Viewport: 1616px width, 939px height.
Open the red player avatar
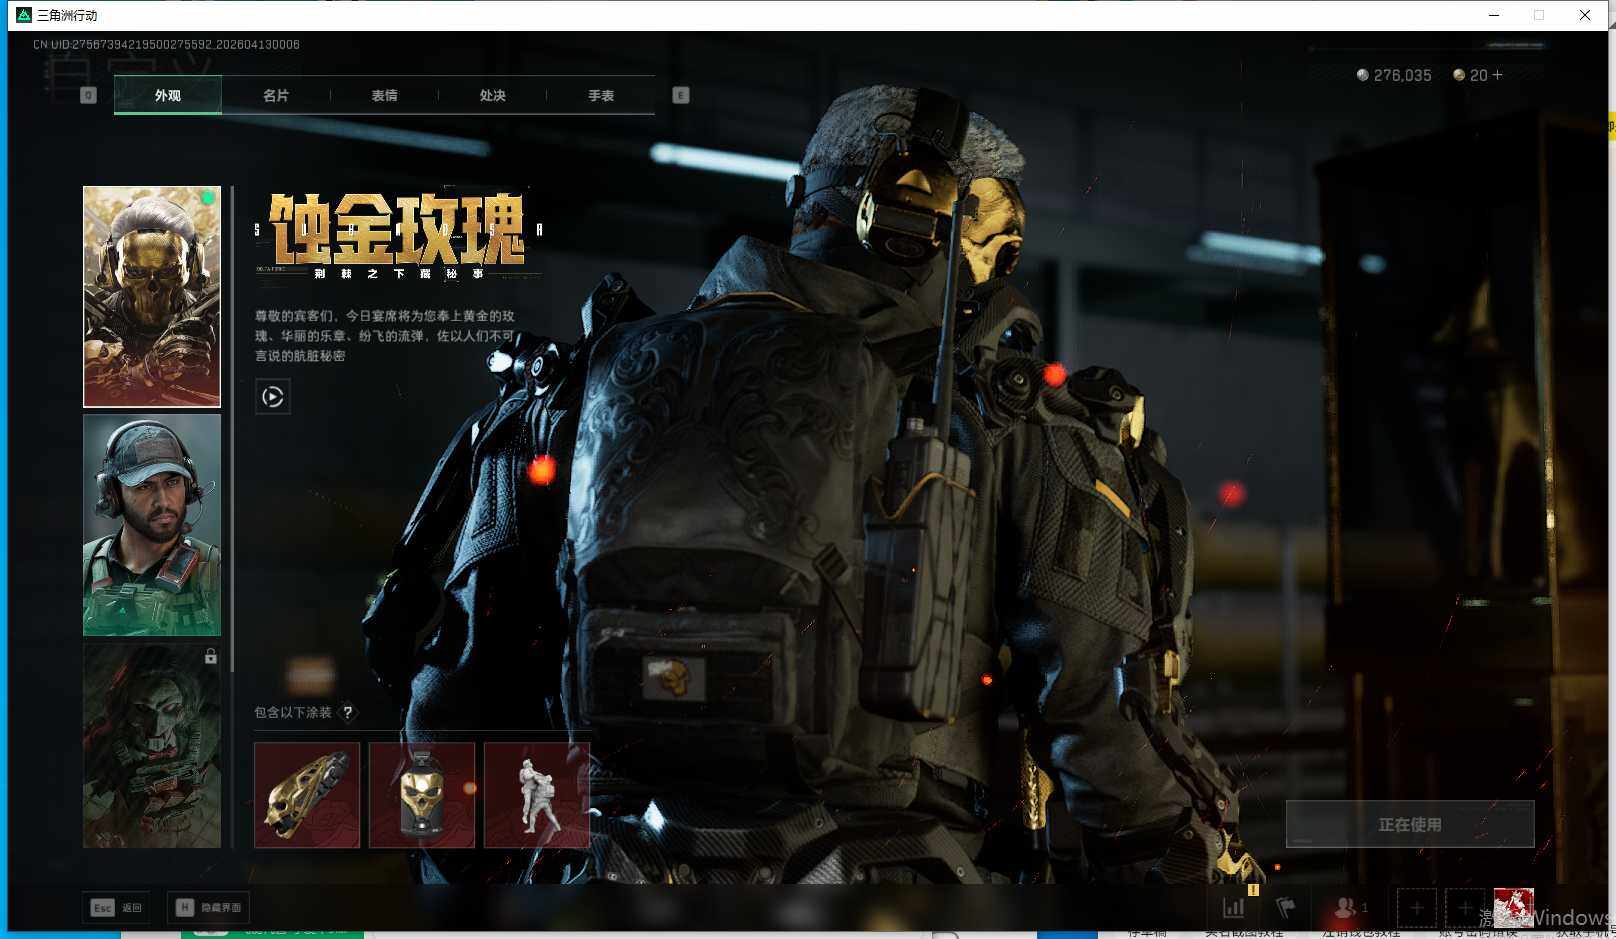coord(1514,907)
